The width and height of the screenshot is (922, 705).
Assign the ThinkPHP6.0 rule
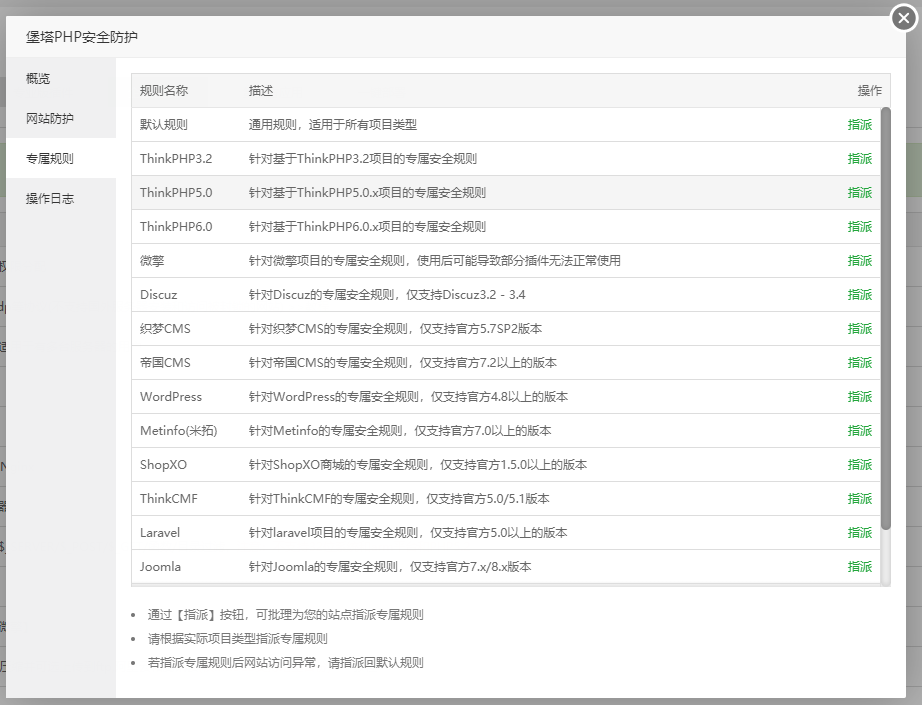click(x=860, y=227)
